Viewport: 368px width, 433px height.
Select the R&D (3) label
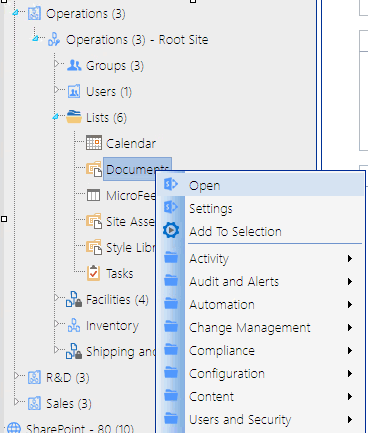point(68,378)
